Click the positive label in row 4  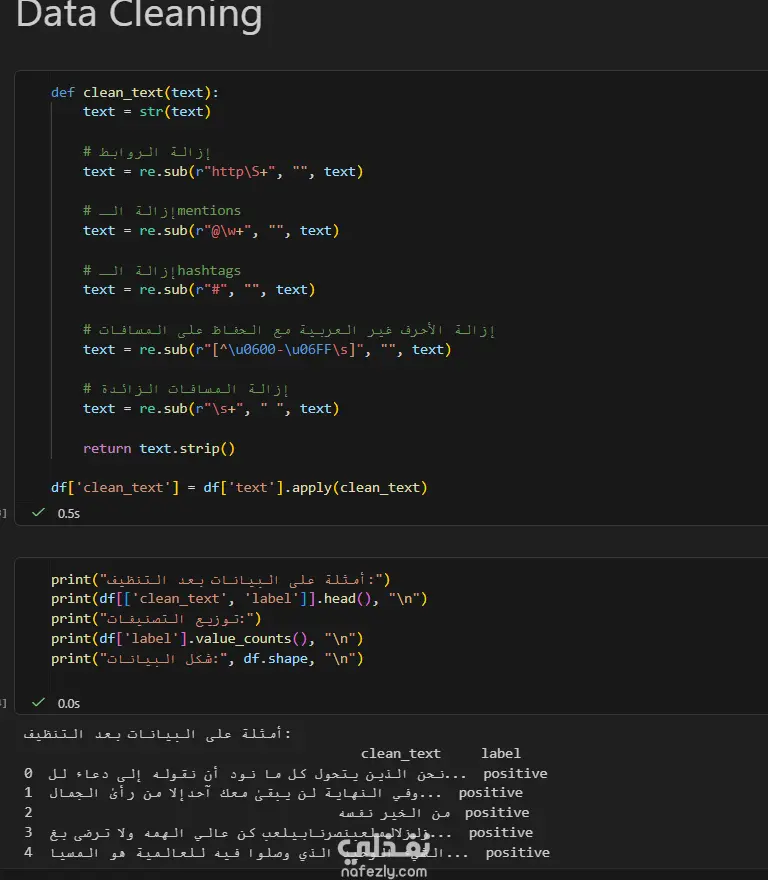(x=517, y=852)
